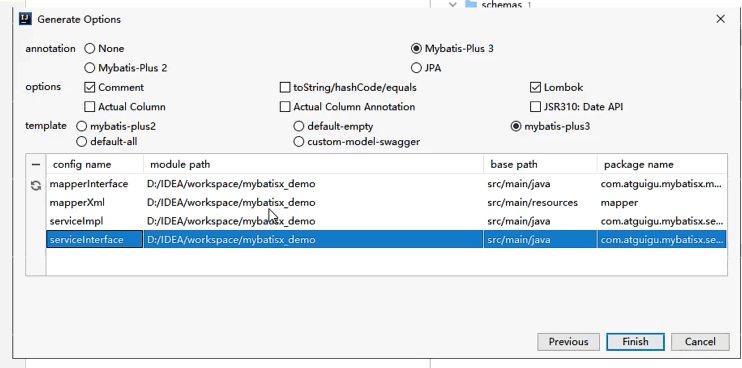Click the refresh icon beside mapperInterface
742x368 pixels.
(36, 185)
